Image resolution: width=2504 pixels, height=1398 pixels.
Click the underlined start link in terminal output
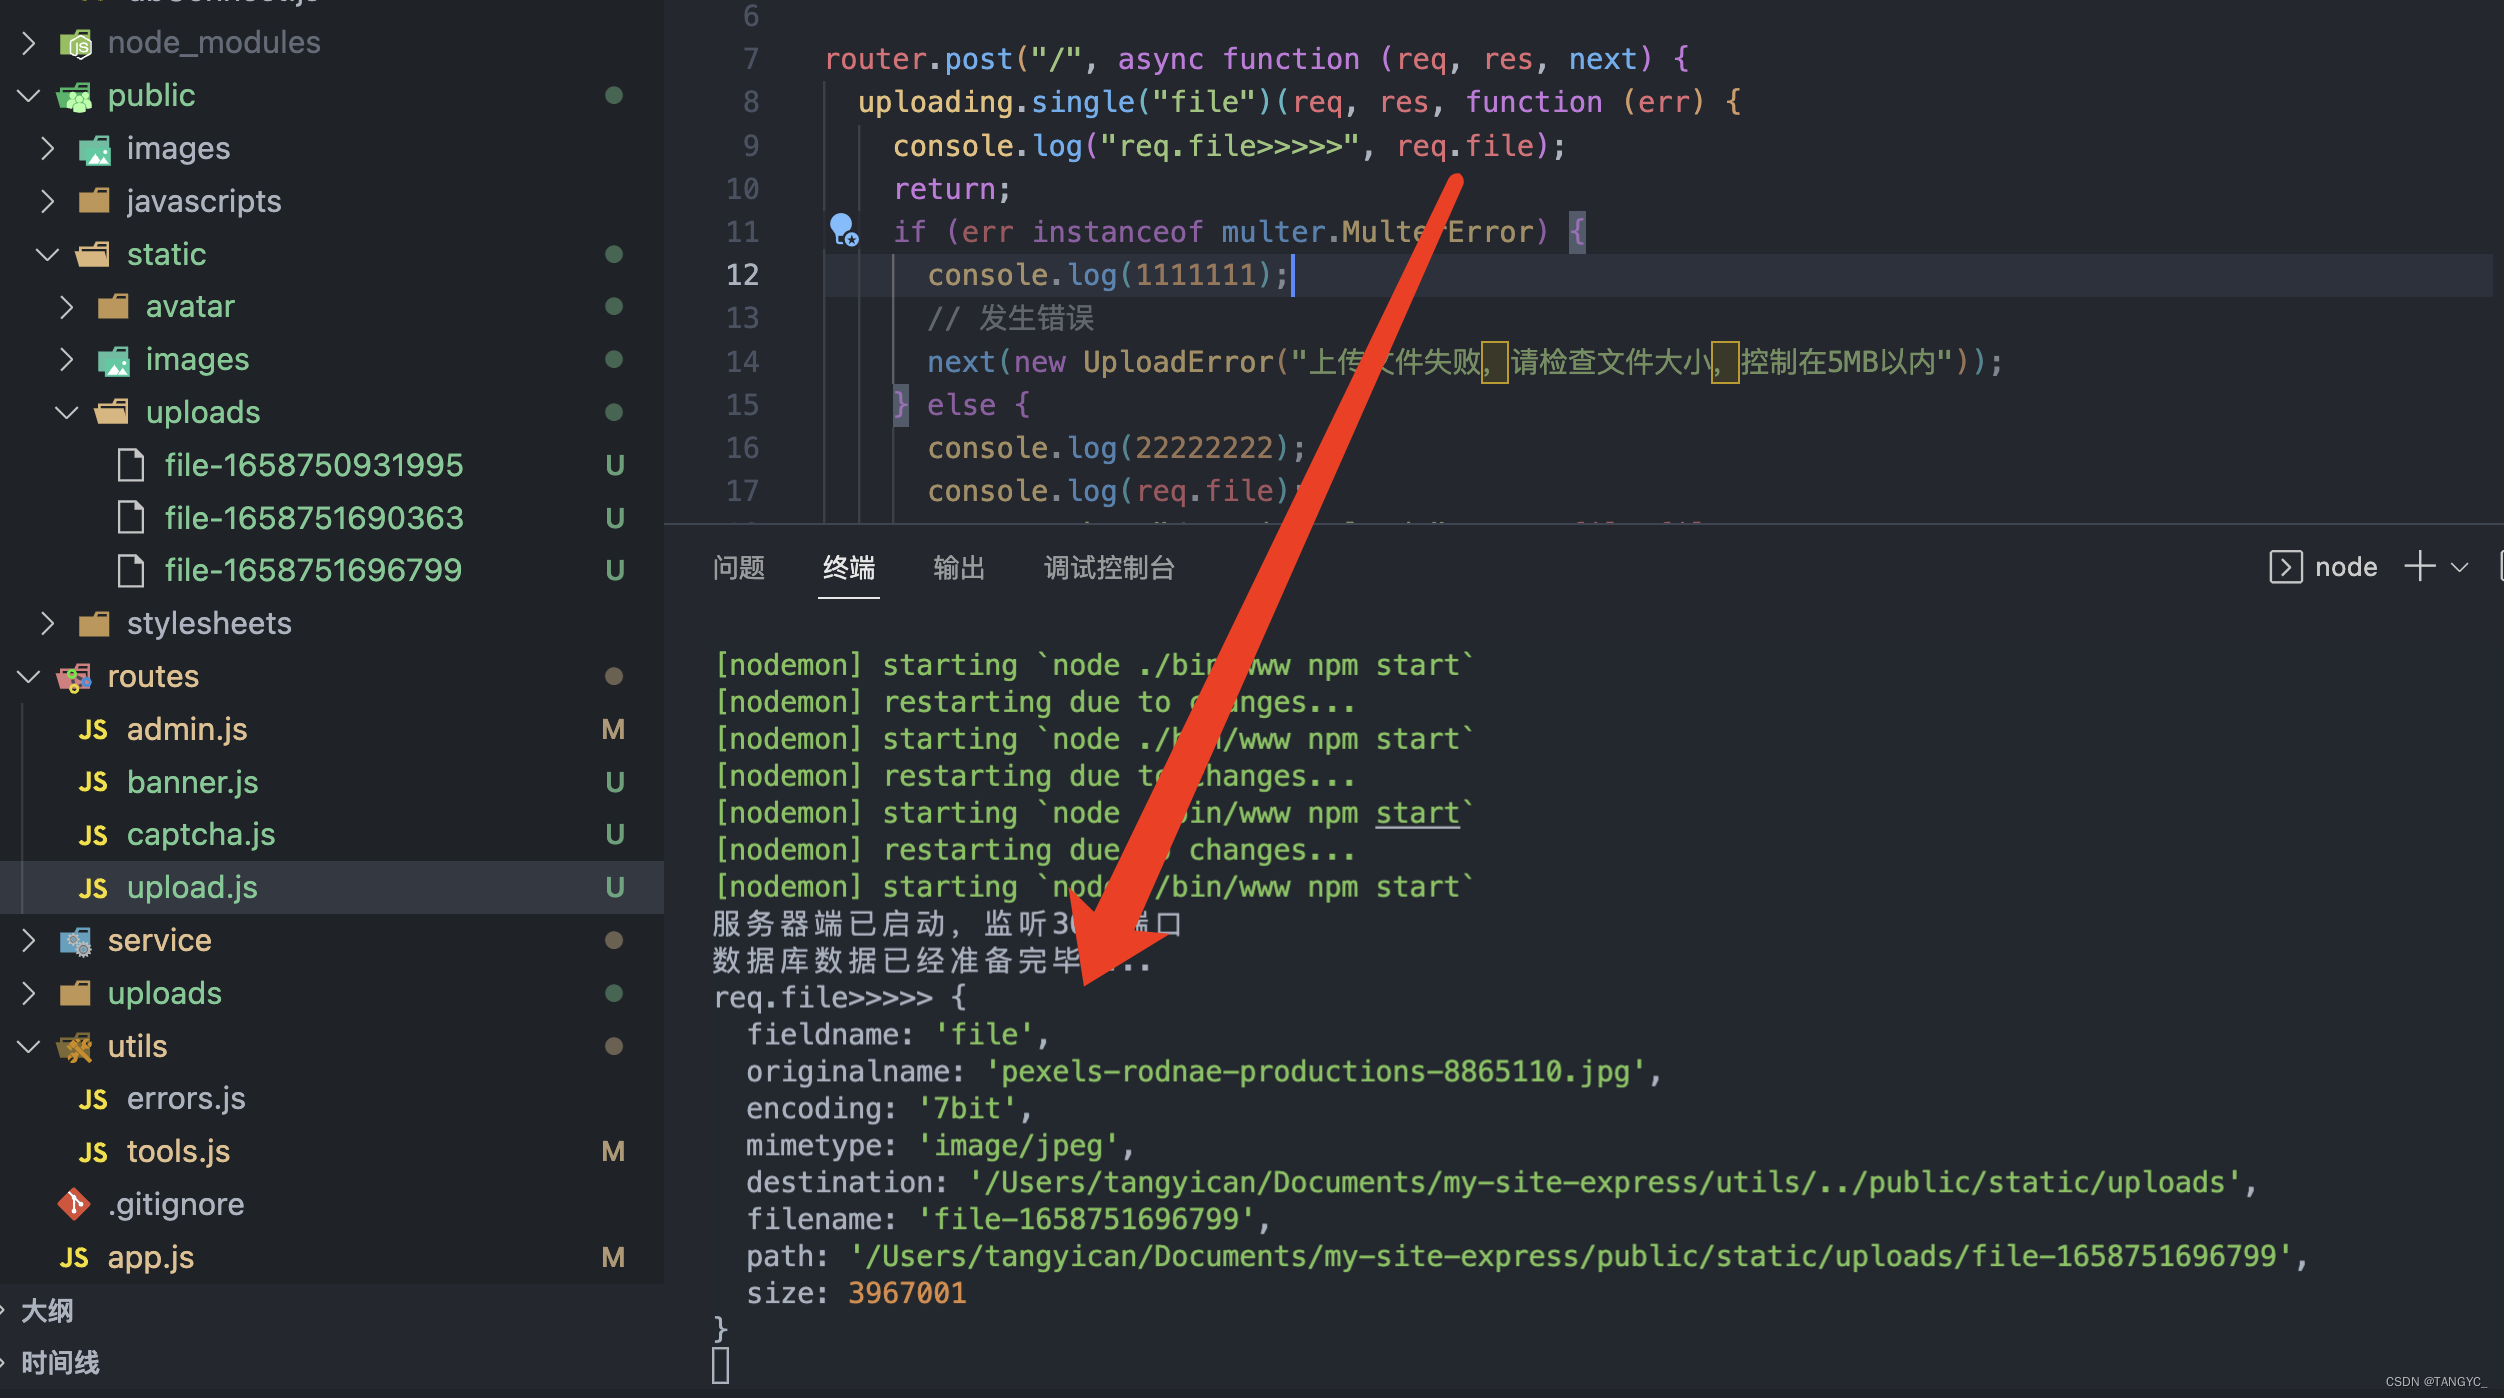(x=1416, y=812)
